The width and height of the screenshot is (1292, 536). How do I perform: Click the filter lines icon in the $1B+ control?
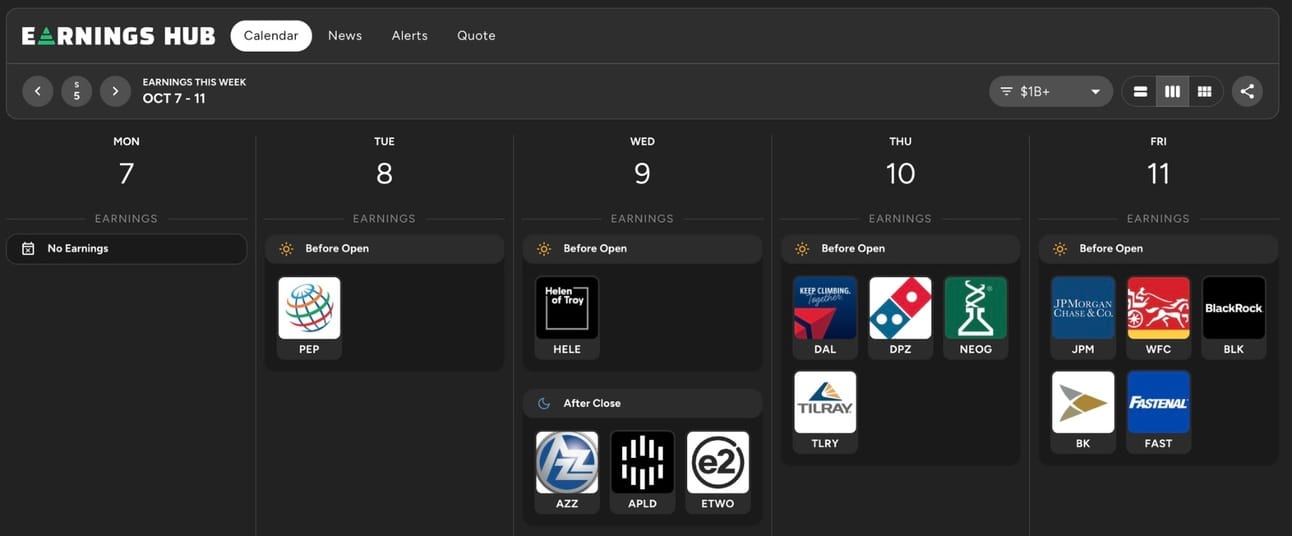tap(1007, 91)
